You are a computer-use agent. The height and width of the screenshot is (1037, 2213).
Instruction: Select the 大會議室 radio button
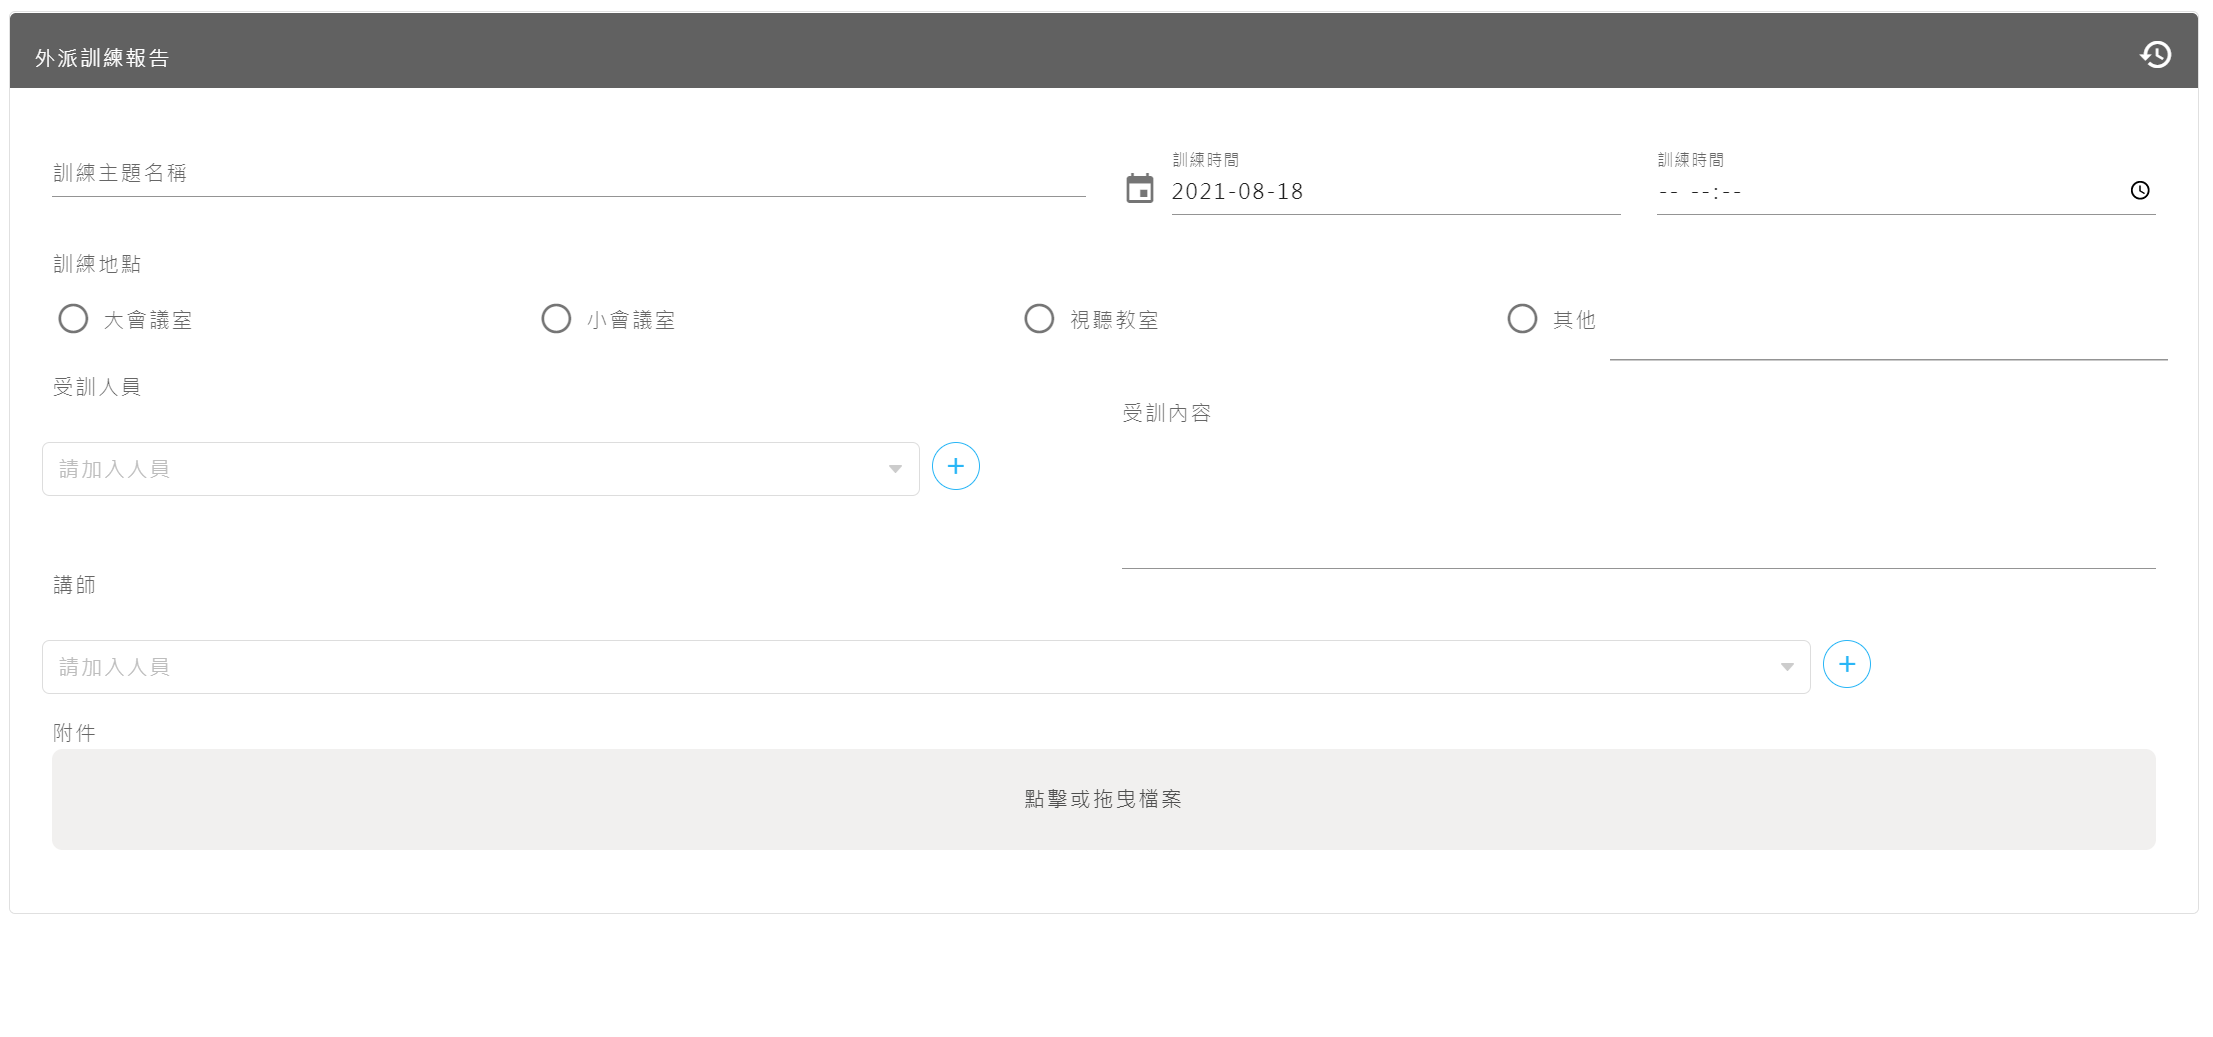73,319
